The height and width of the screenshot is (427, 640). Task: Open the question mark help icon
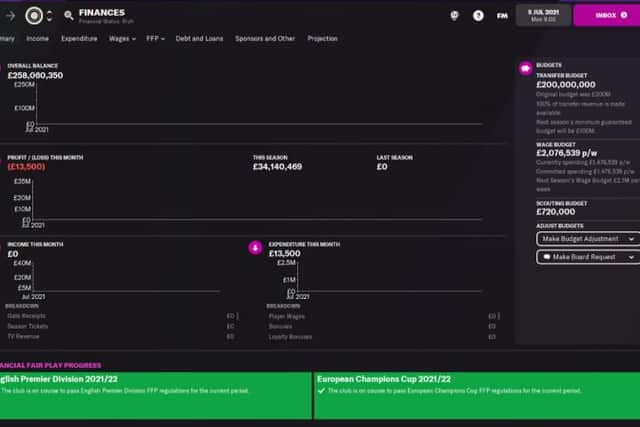pyautogui.click(x=478, y=16)
